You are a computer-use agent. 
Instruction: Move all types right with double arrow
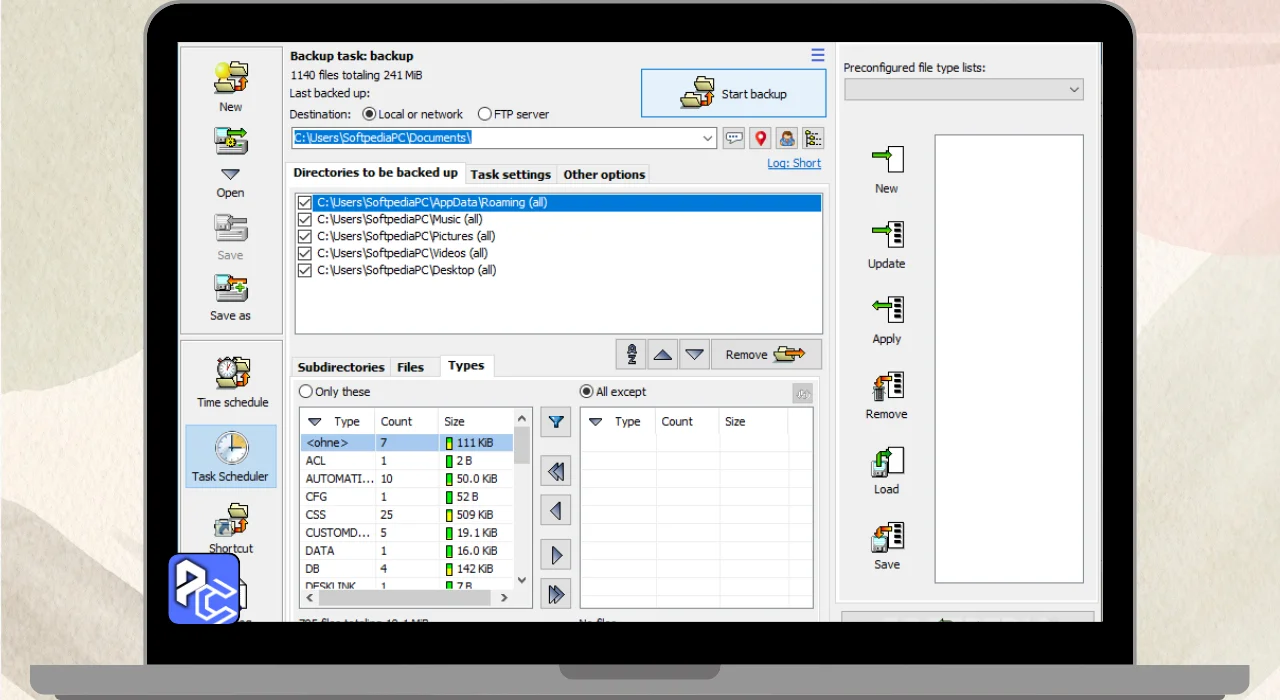pyautogui.click(x=556, y=594)
